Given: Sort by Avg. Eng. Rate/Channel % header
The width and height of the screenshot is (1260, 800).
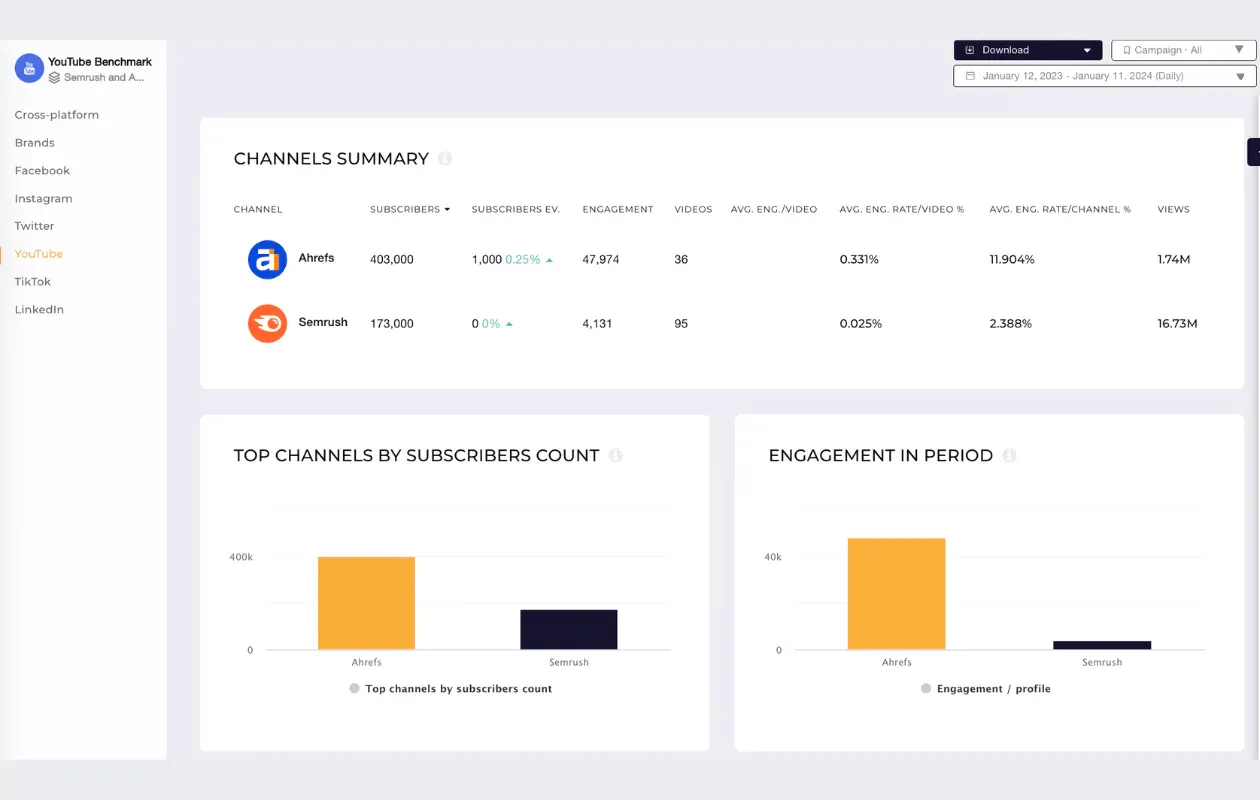Looking at the screenshot, I should pyautogui.click(x=1060, y=210).
